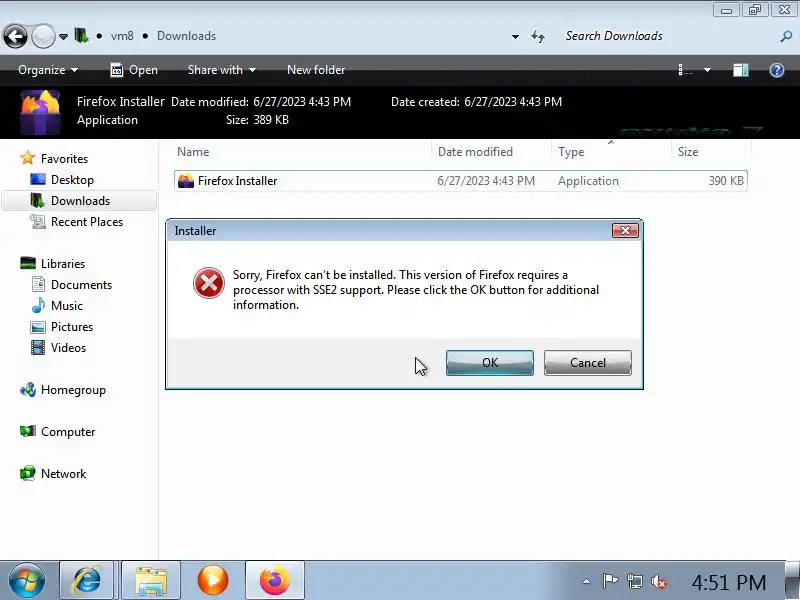Click the muted volume tray icon
The height and width of the screenshot is (600, 800).
659,581
